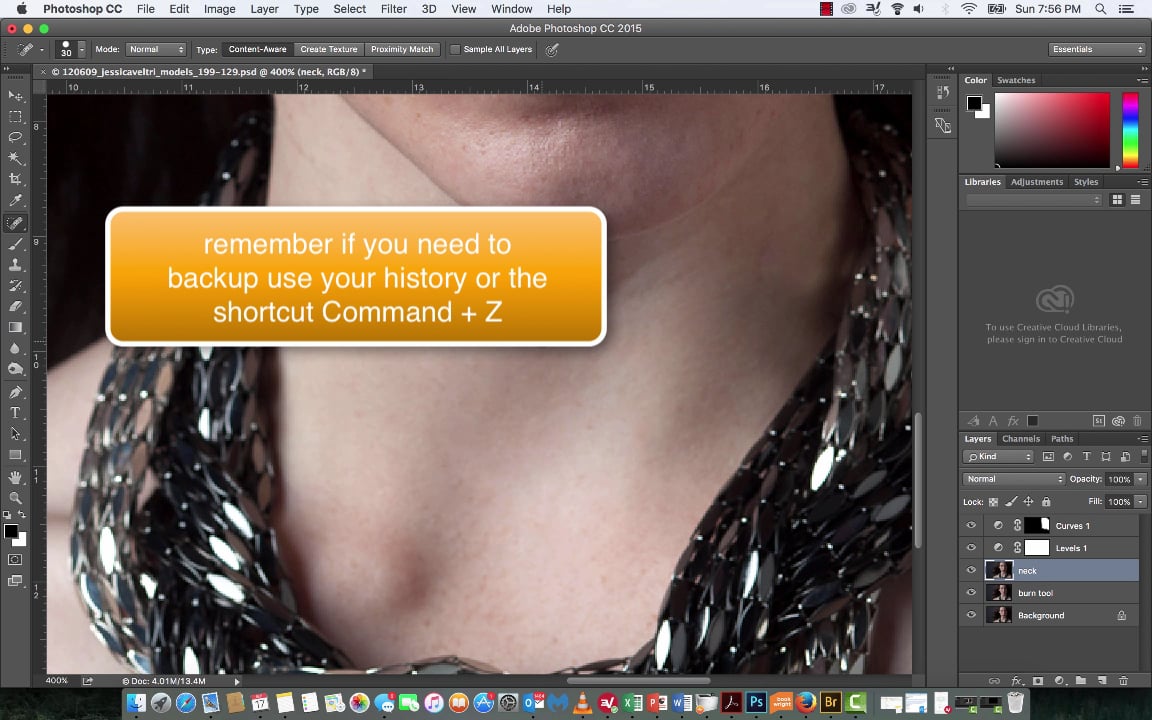Choose Content-Aware type button
This screenshot has width=1152, height=720.
[257, 49]
